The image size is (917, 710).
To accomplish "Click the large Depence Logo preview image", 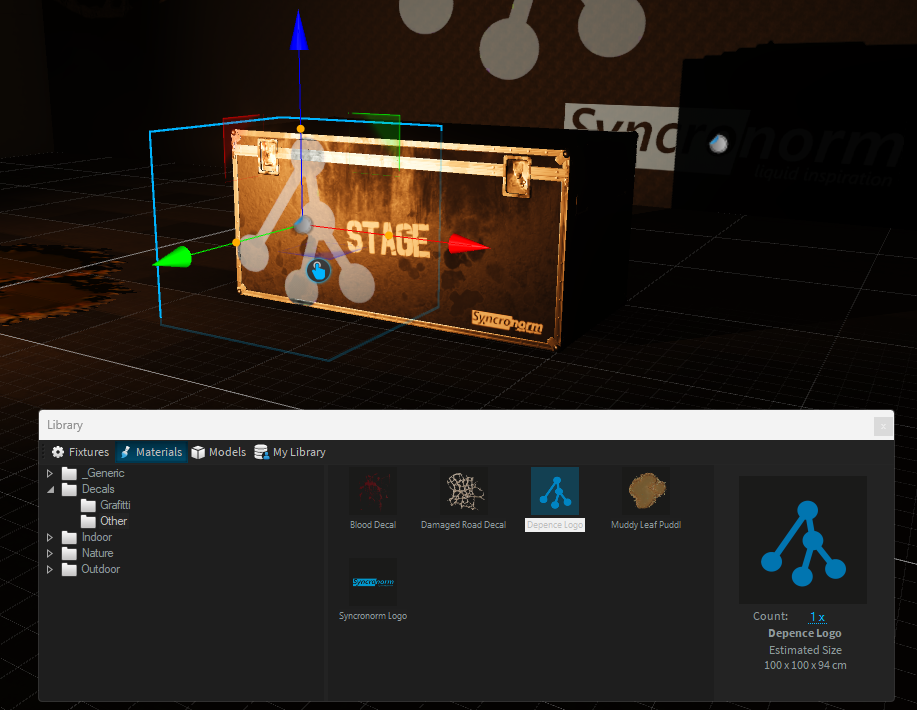I will 803,540.
